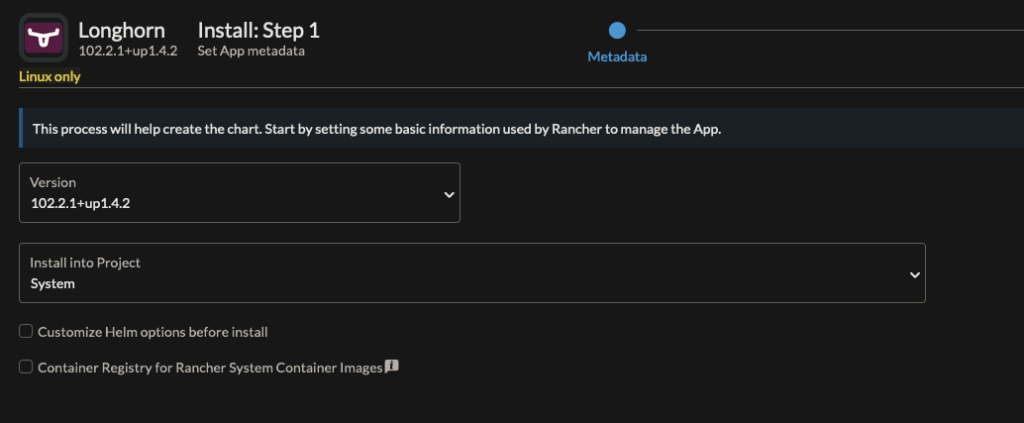The image size is (1024, 423).
Task: Click the chevron arrow in Install into Project
Action: pos(914,273)
